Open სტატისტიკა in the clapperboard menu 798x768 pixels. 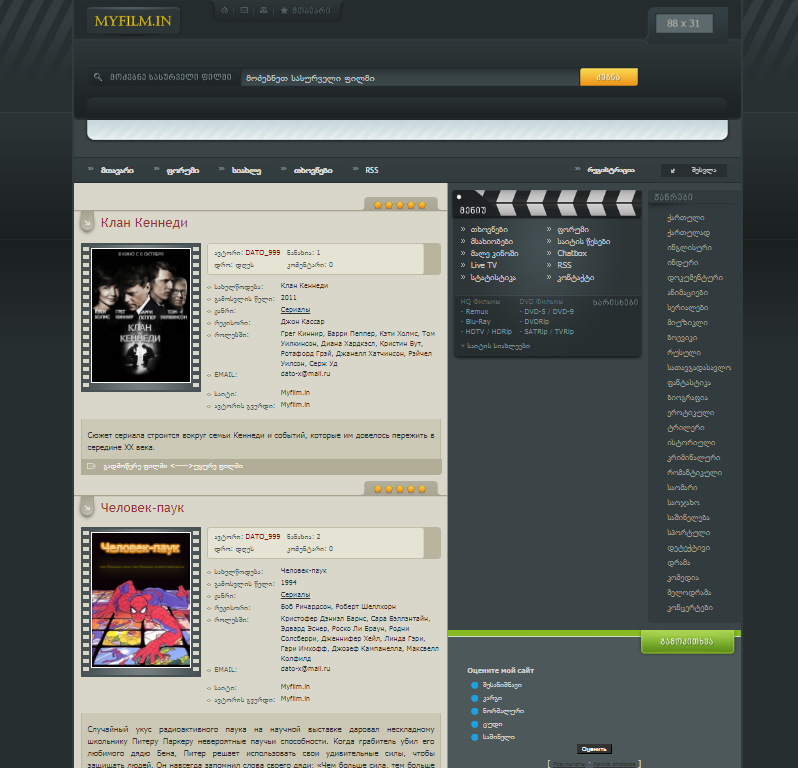(x=493, y=278)
